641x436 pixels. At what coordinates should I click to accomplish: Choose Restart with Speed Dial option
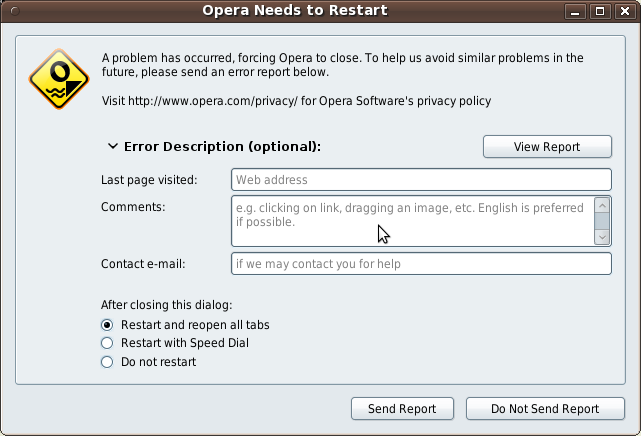tap(108, 343)
